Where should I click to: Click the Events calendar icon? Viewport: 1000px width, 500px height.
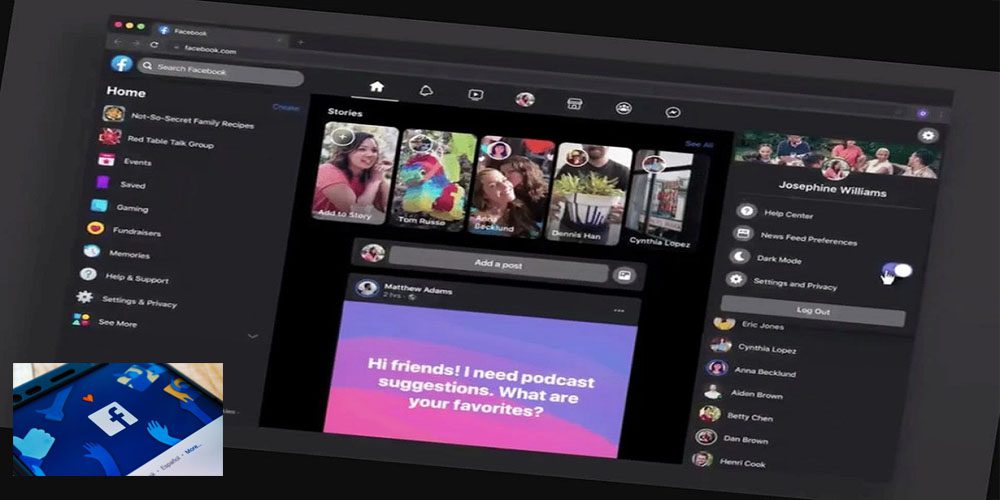coord(106,159)
